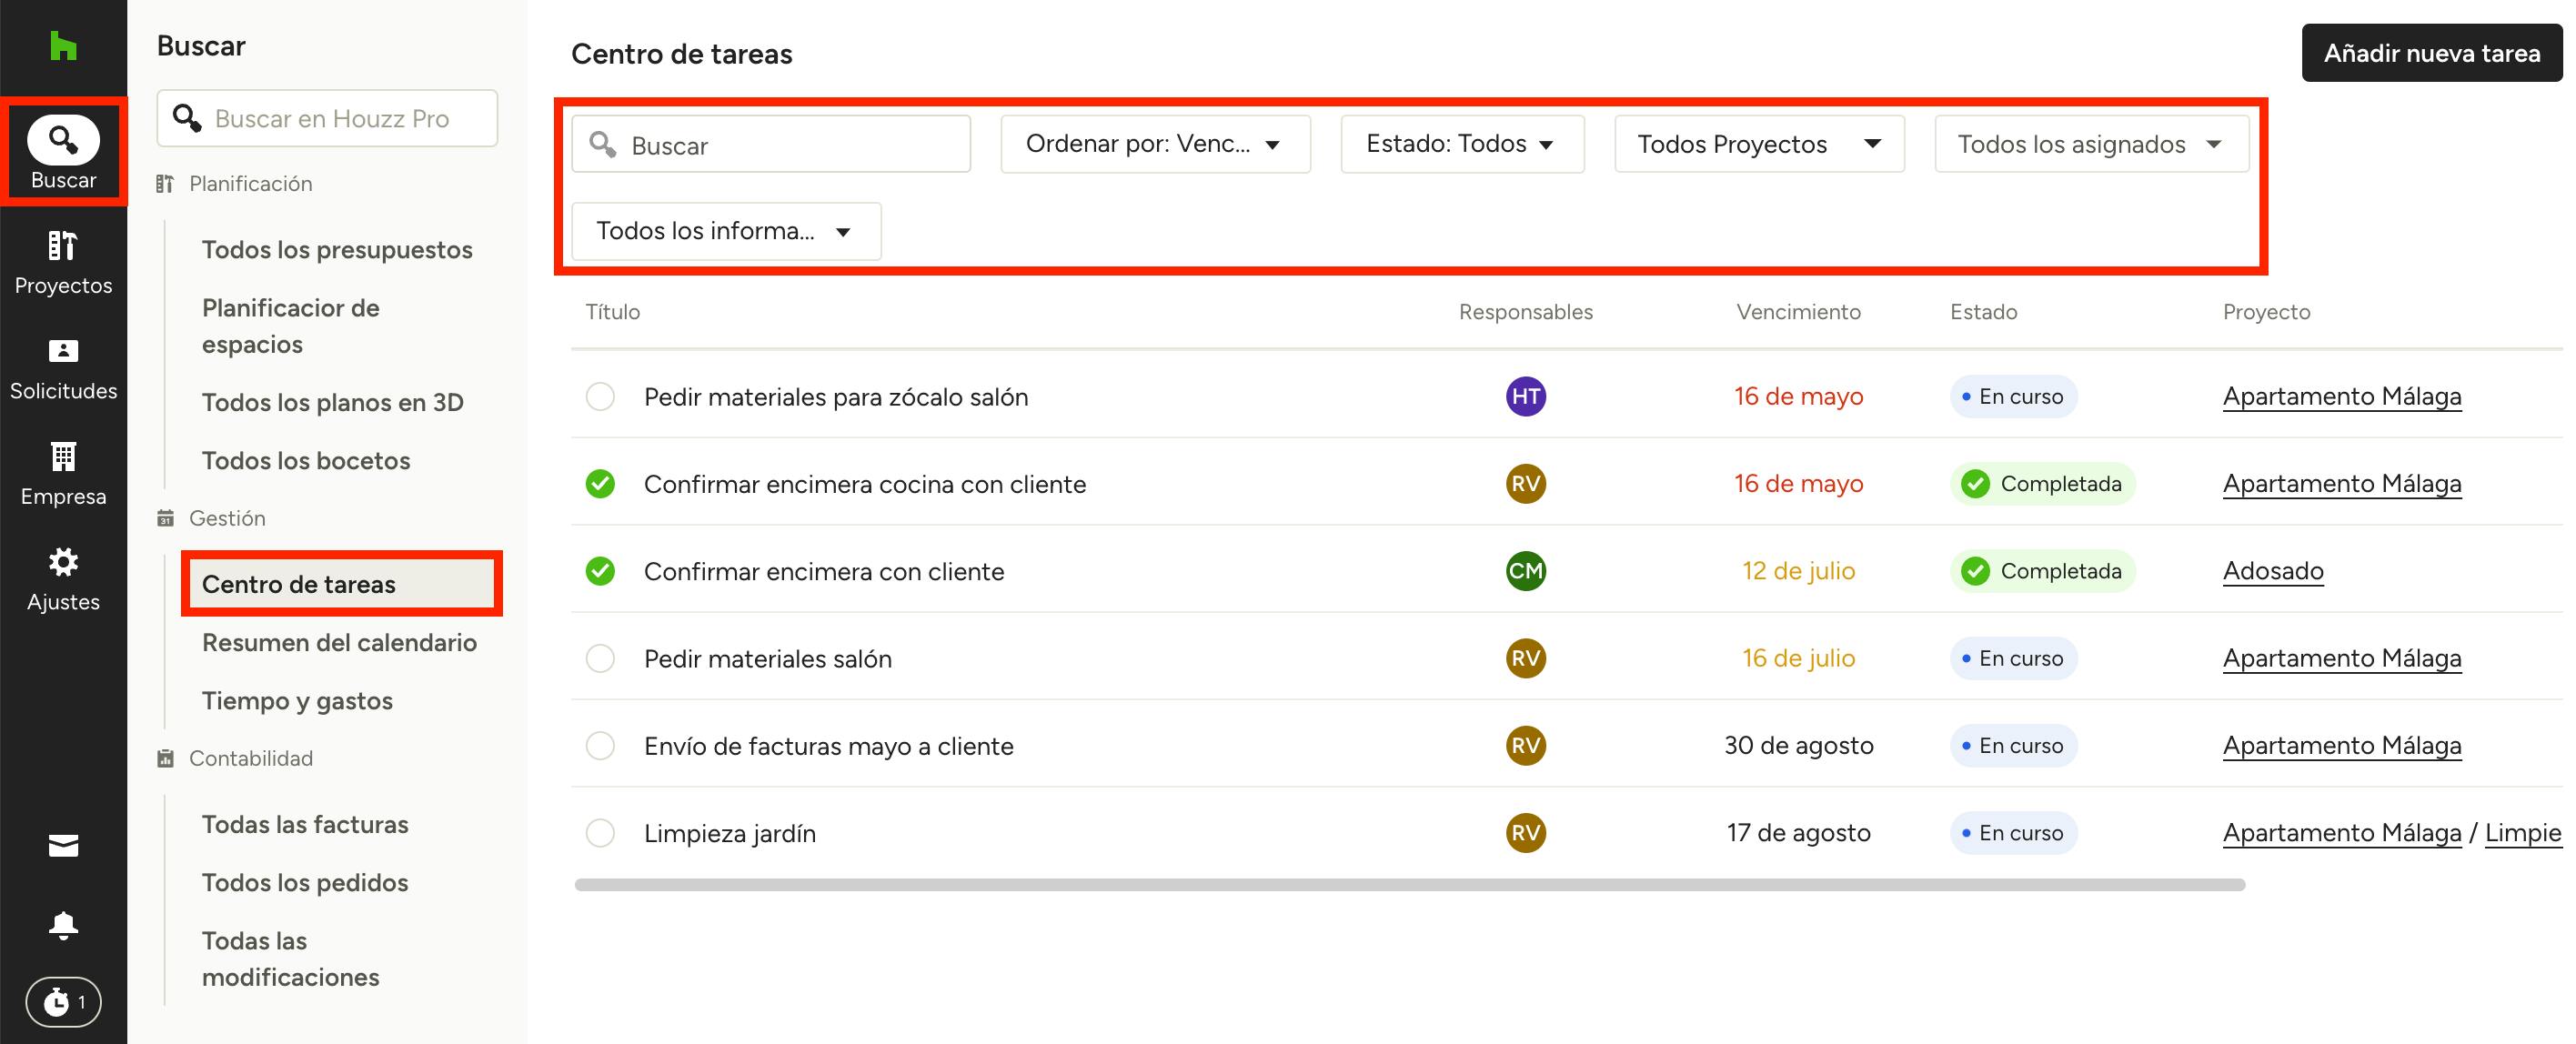Mark 'Pedir materiales para zócalo salón' complete

tap(600, 397)
